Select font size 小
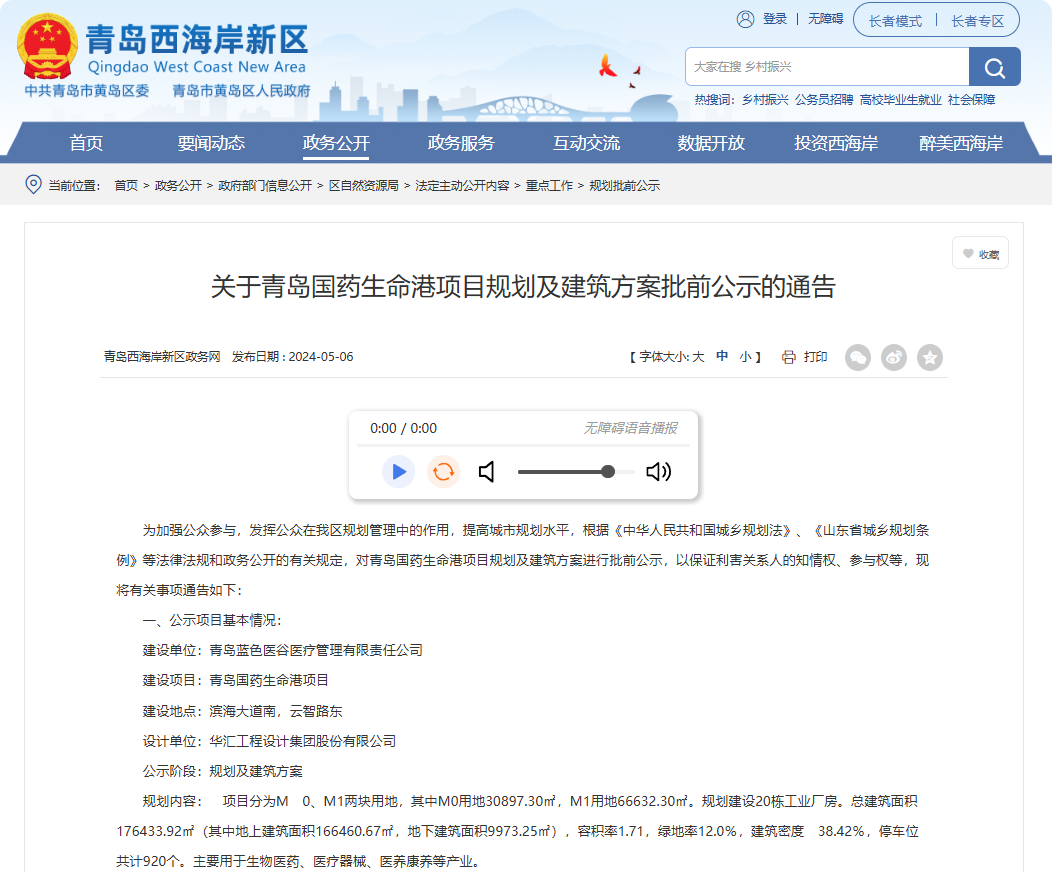 (x=745, y=357)
